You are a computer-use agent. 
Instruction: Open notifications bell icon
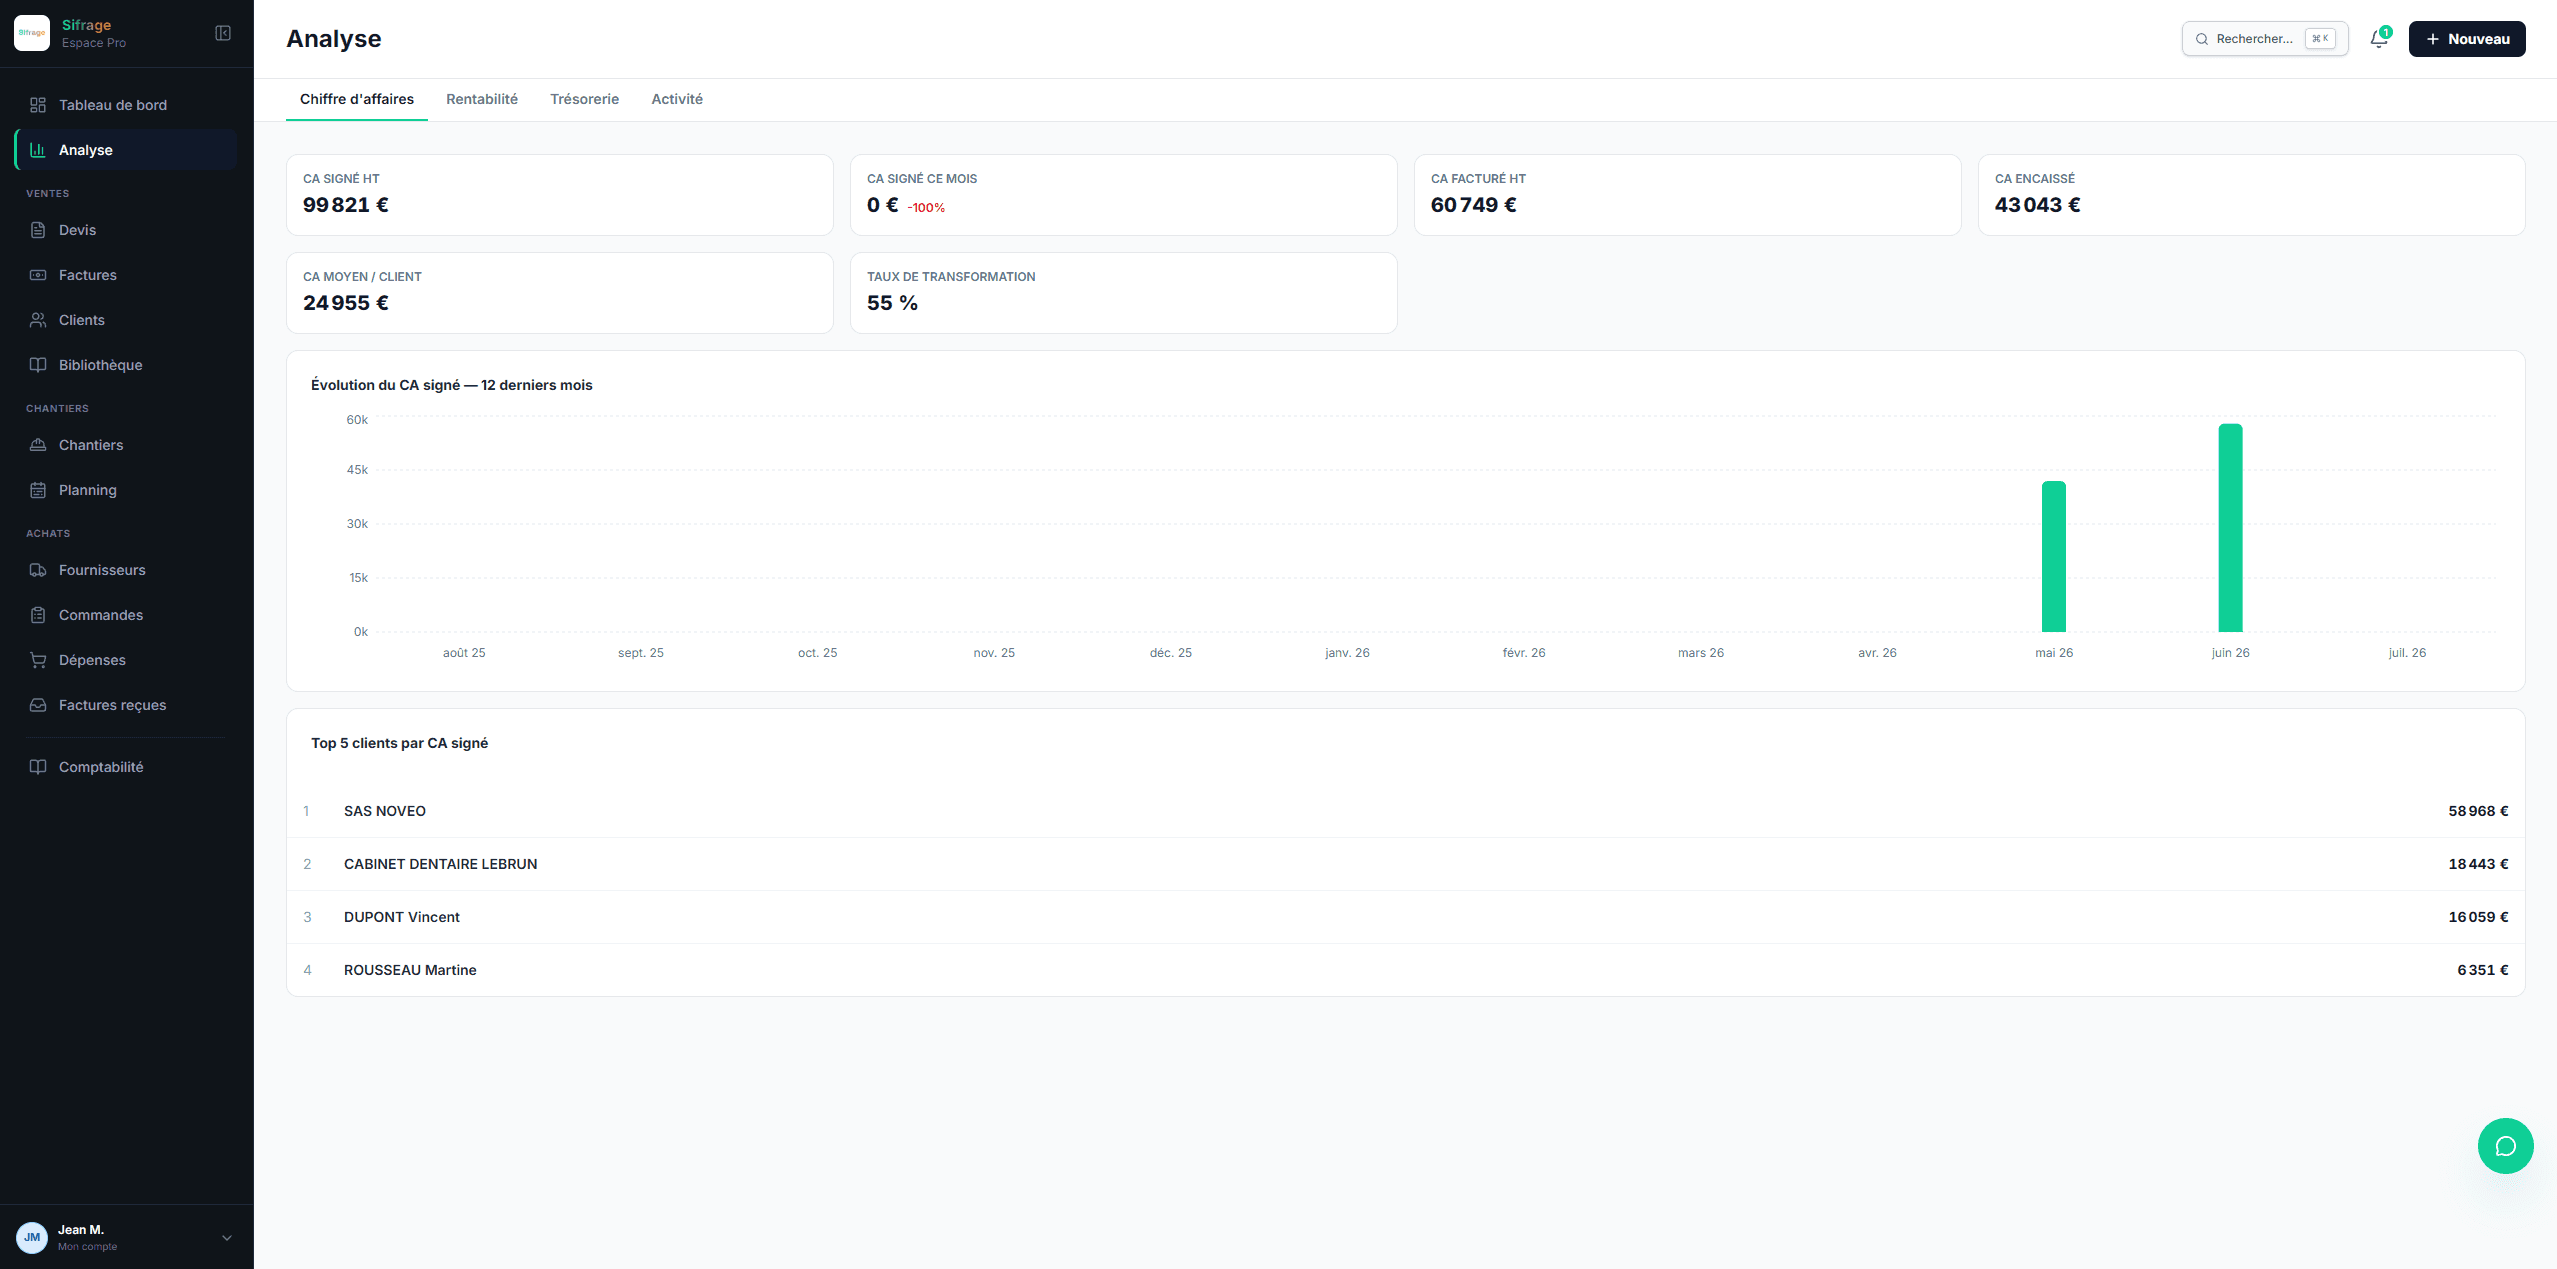2379,39
